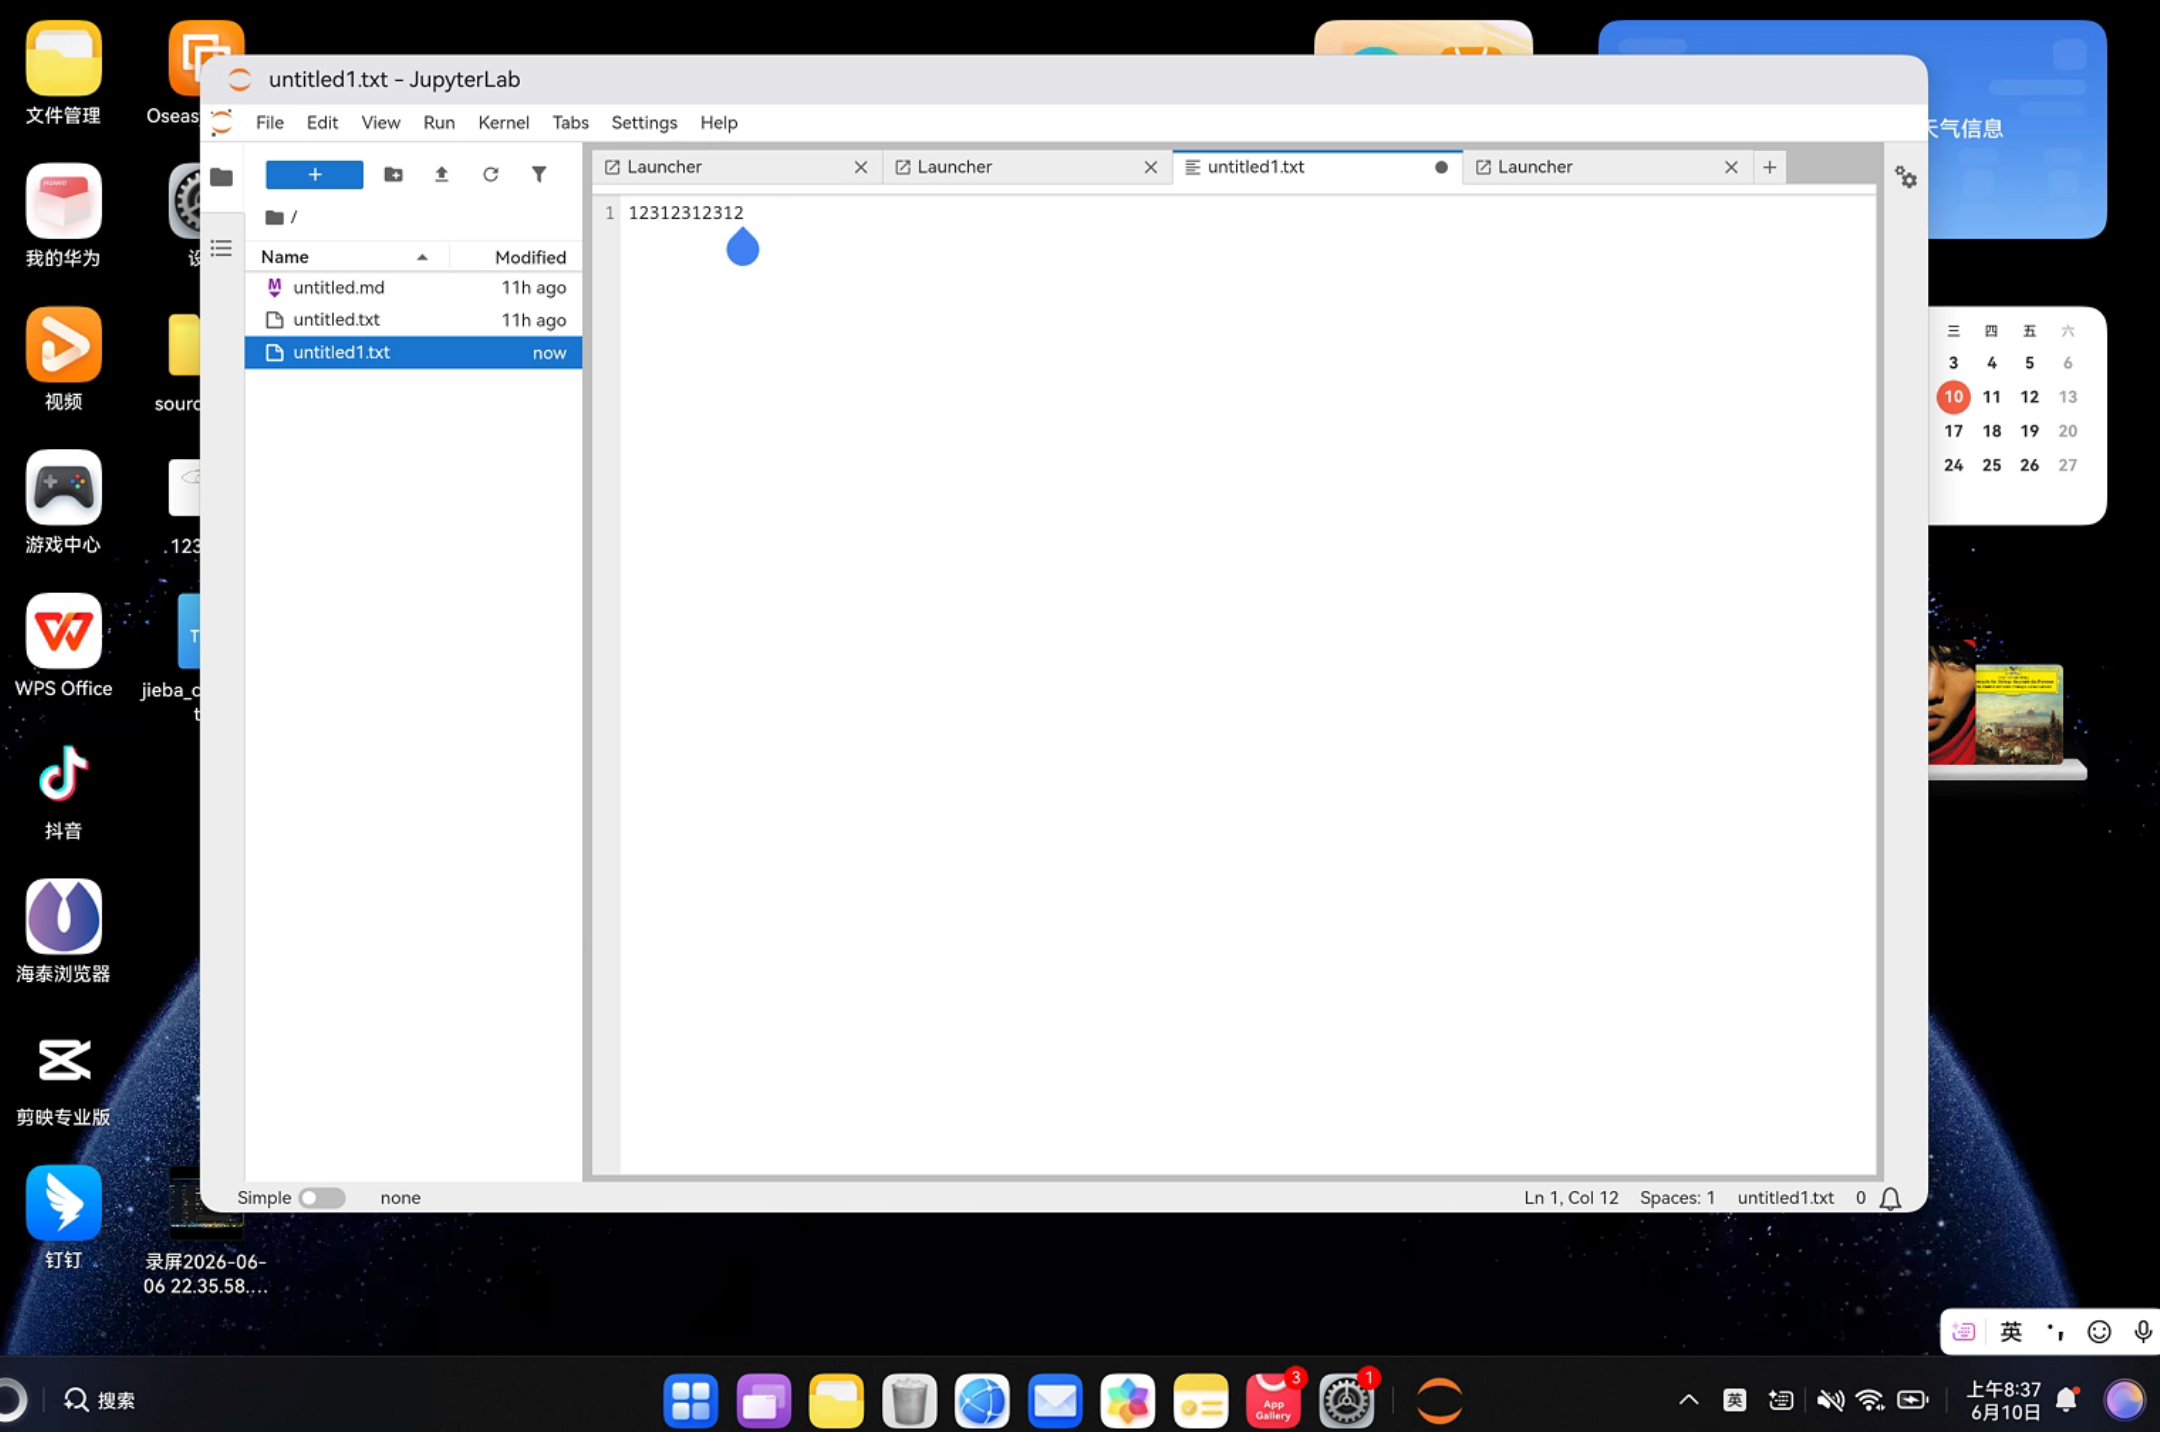This screenshot has width=2160, height=1432.
Task: Refresh the file browser list
Action: coord(490,174)
